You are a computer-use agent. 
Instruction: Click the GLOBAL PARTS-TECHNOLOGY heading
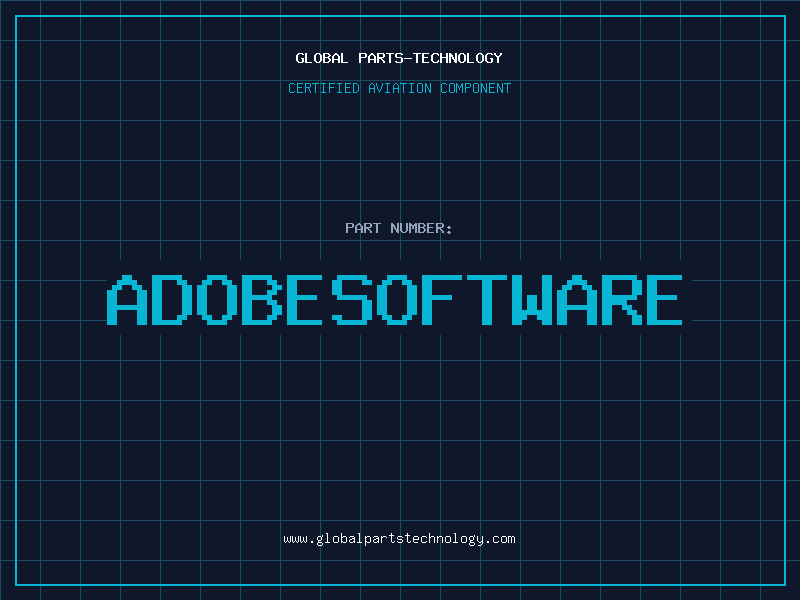(399, 59)
